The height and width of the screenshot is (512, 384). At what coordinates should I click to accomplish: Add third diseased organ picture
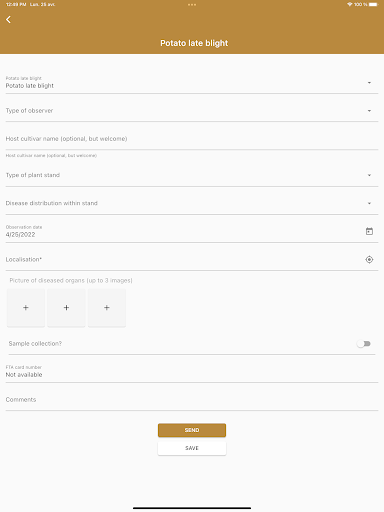click(107, 308)
